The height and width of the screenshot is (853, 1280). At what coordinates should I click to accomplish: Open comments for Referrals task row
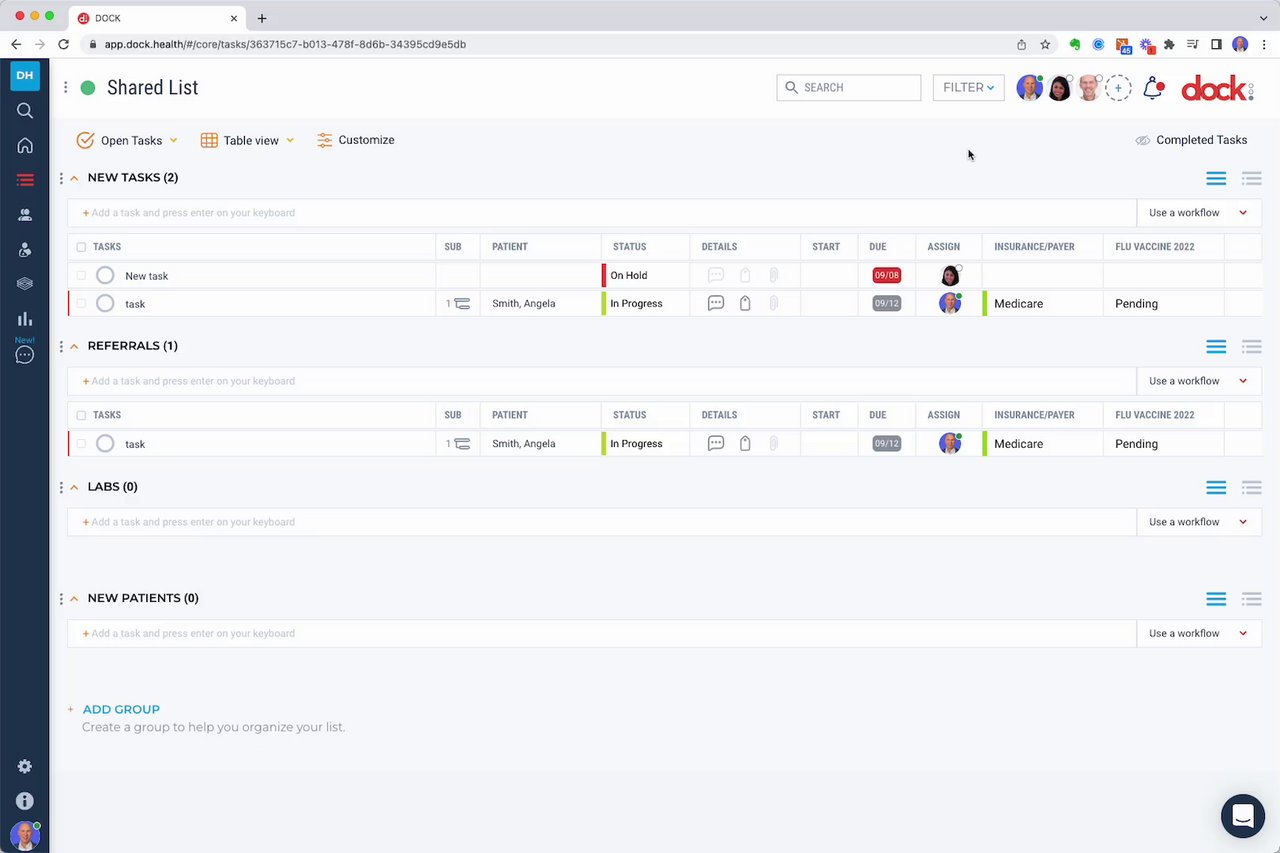[x=716, y=444]
